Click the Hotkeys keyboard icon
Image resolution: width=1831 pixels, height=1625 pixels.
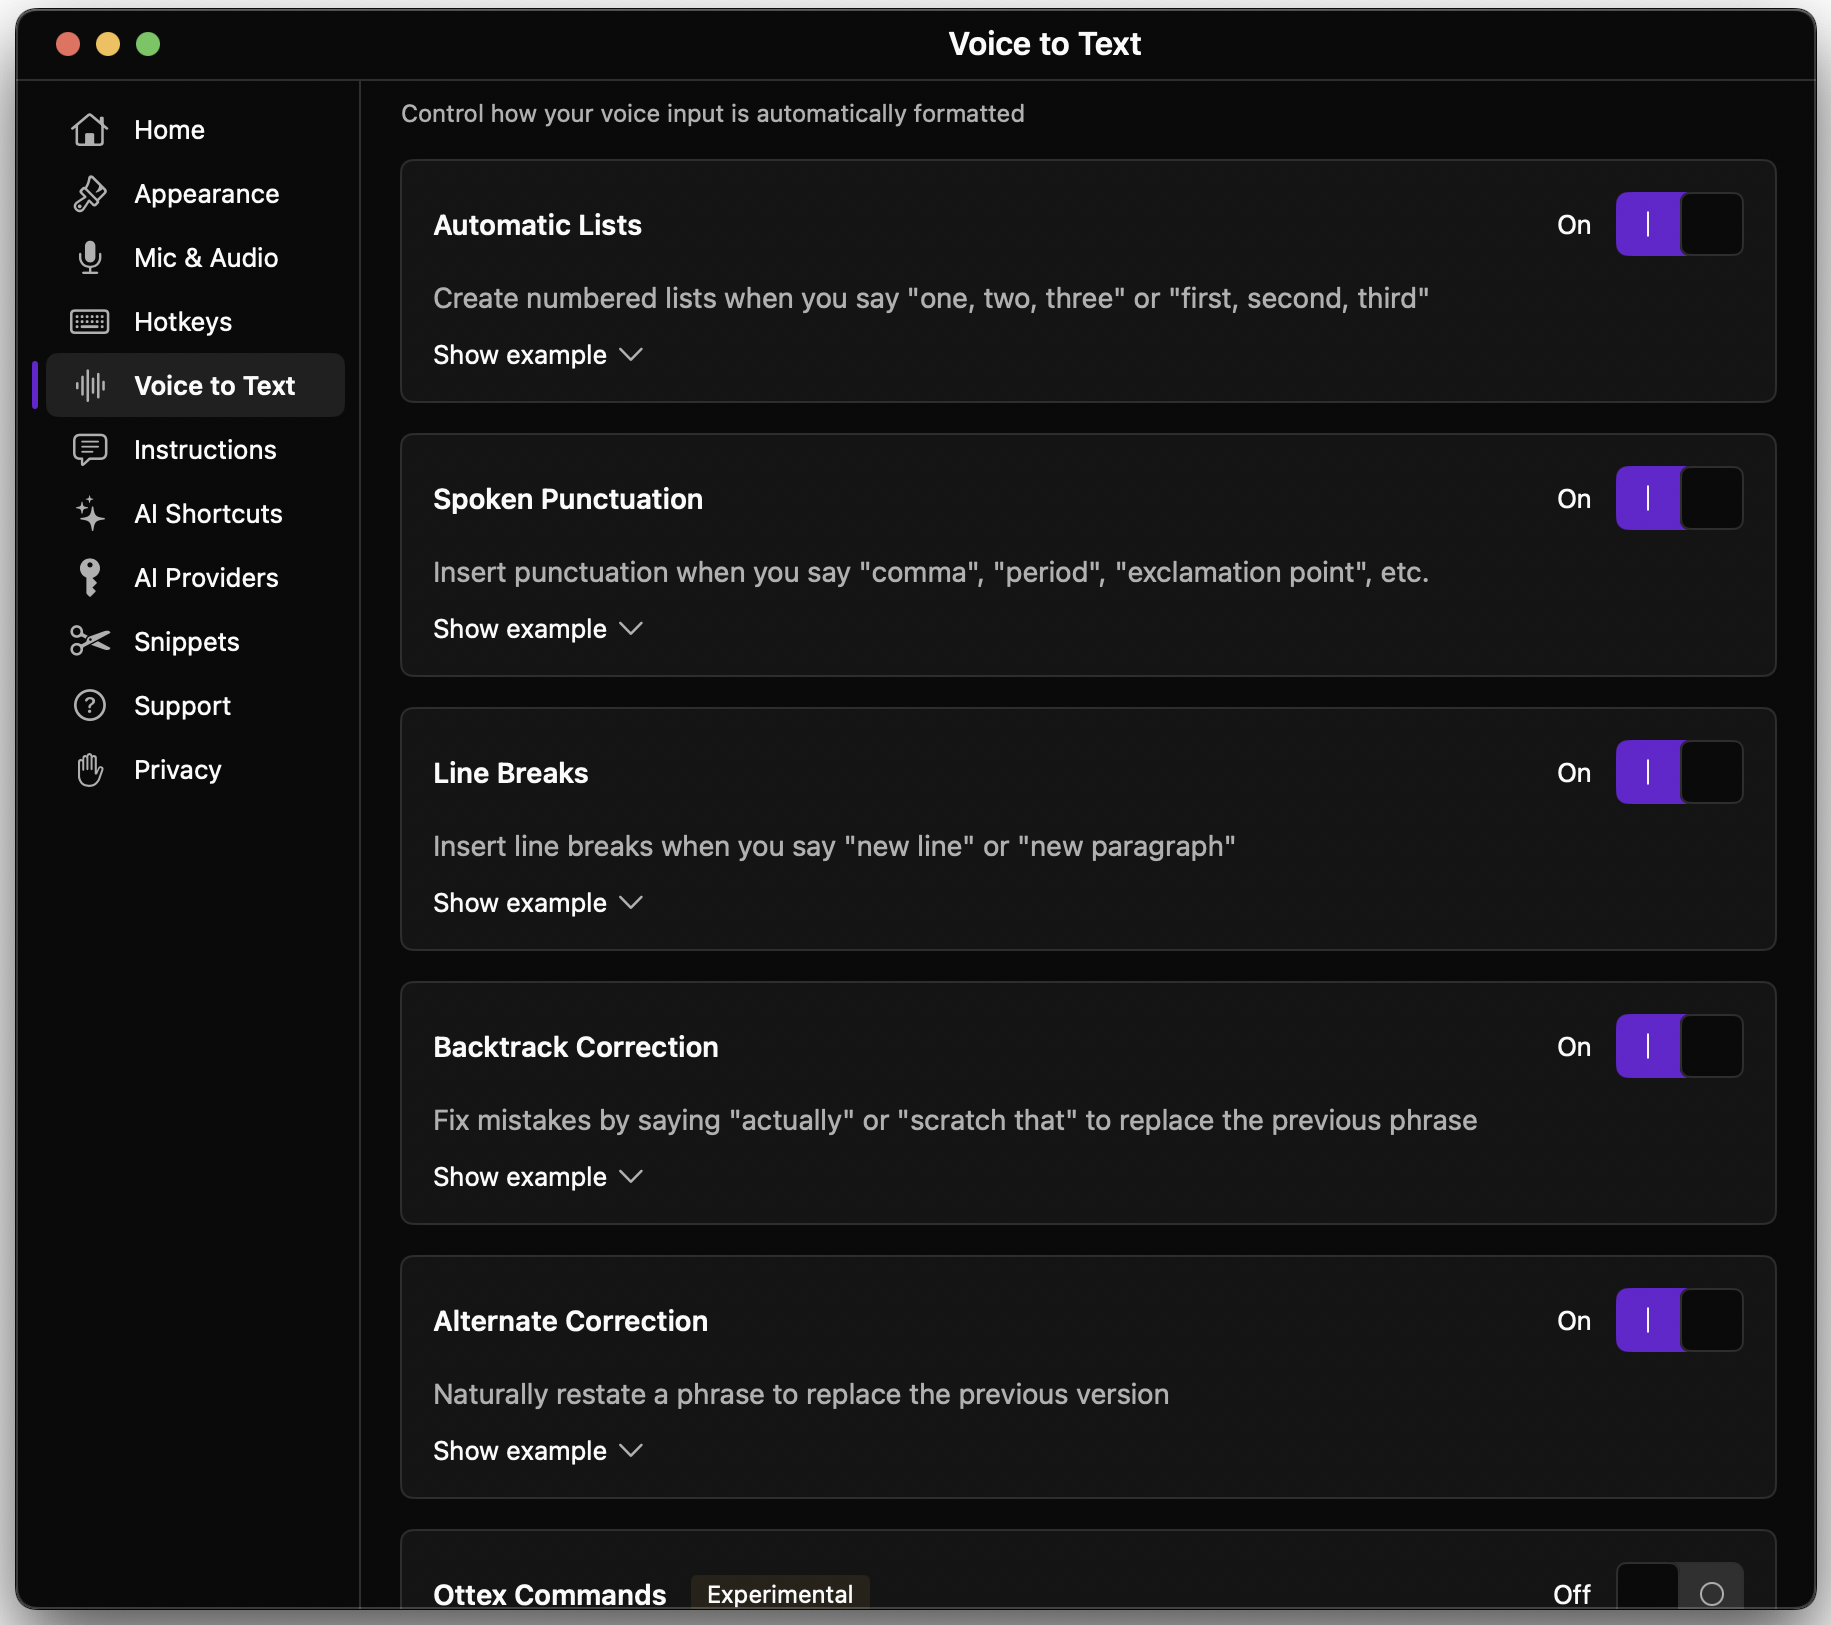[x=90, y=321]
